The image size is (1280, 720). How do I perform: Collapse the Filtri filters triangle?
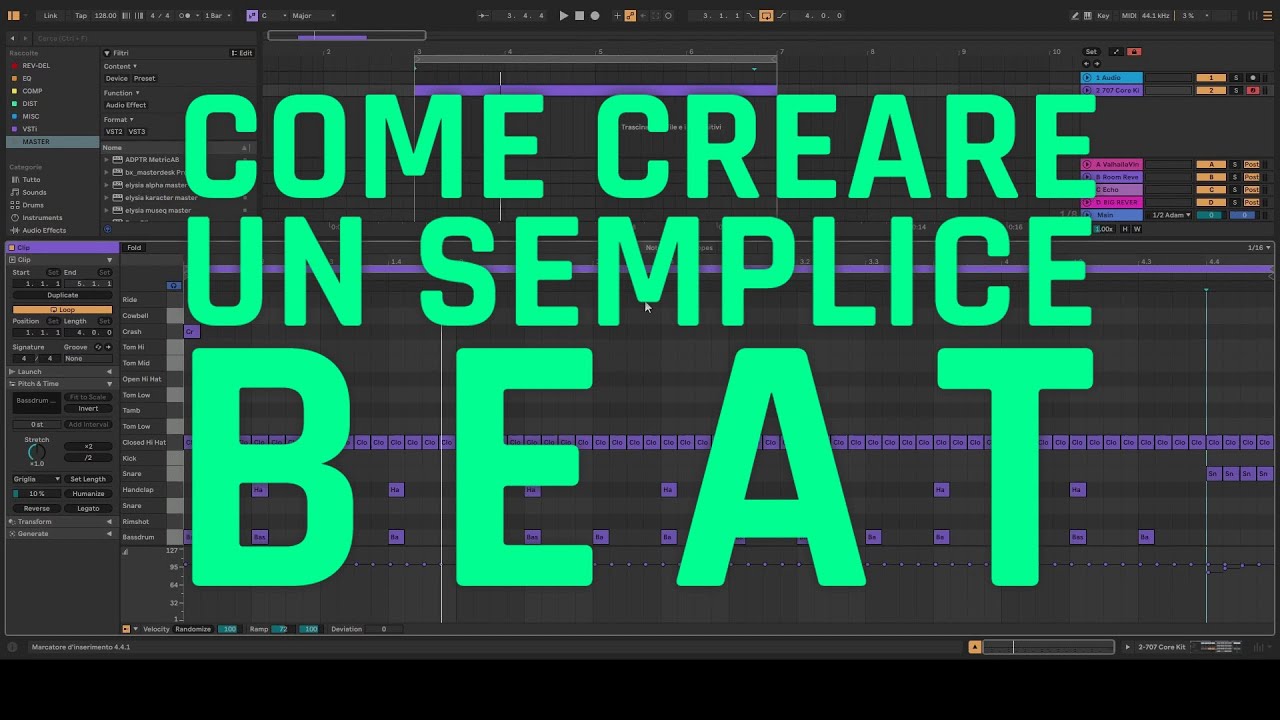click(107, 53)
